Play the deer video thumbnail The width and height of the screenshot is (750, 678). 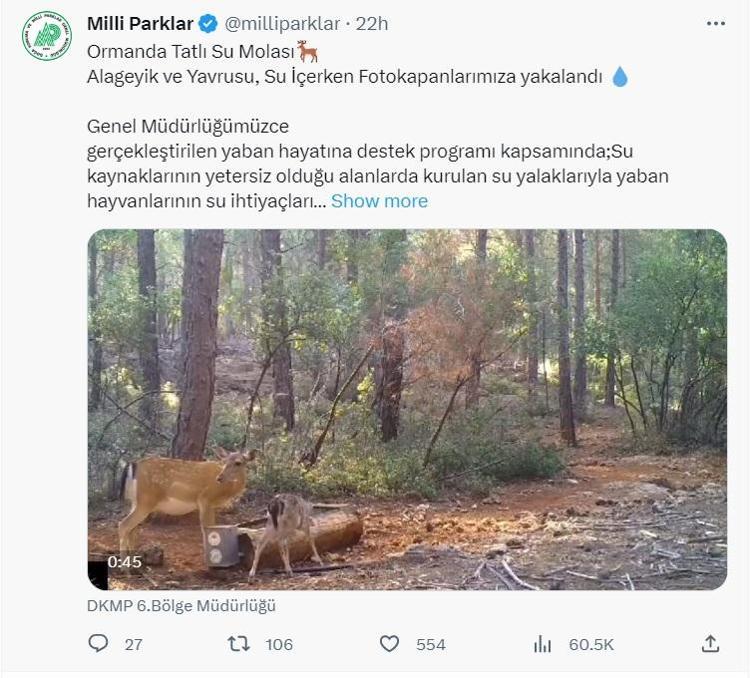click(407, 409)
